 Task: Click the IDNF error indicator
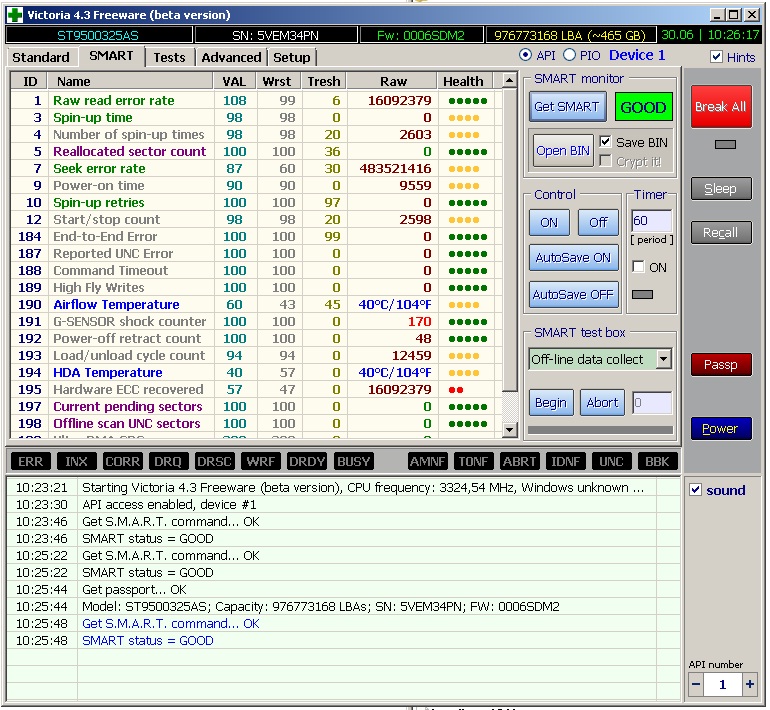pos(566,462)
